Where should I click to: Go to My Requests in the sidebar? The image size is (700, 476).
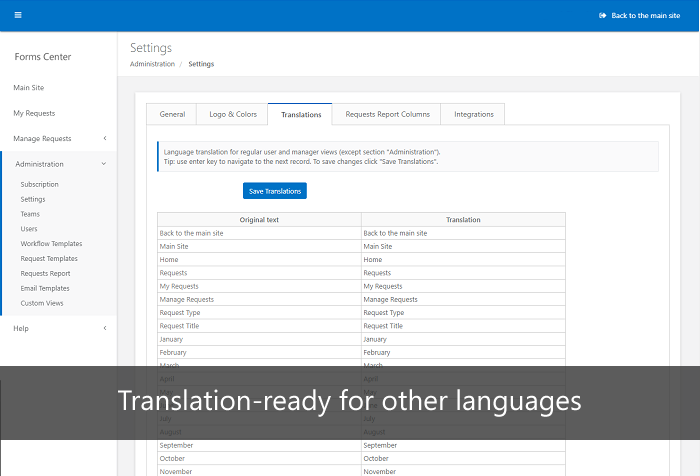point(34,113)
